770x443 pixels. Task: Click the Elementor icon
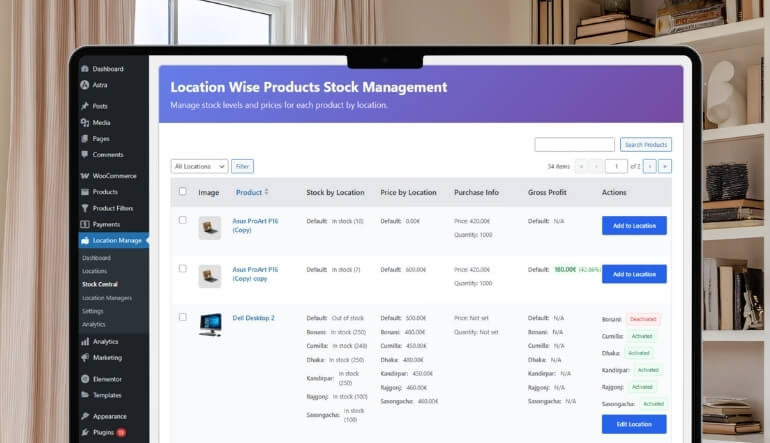[x=85, y=379]
